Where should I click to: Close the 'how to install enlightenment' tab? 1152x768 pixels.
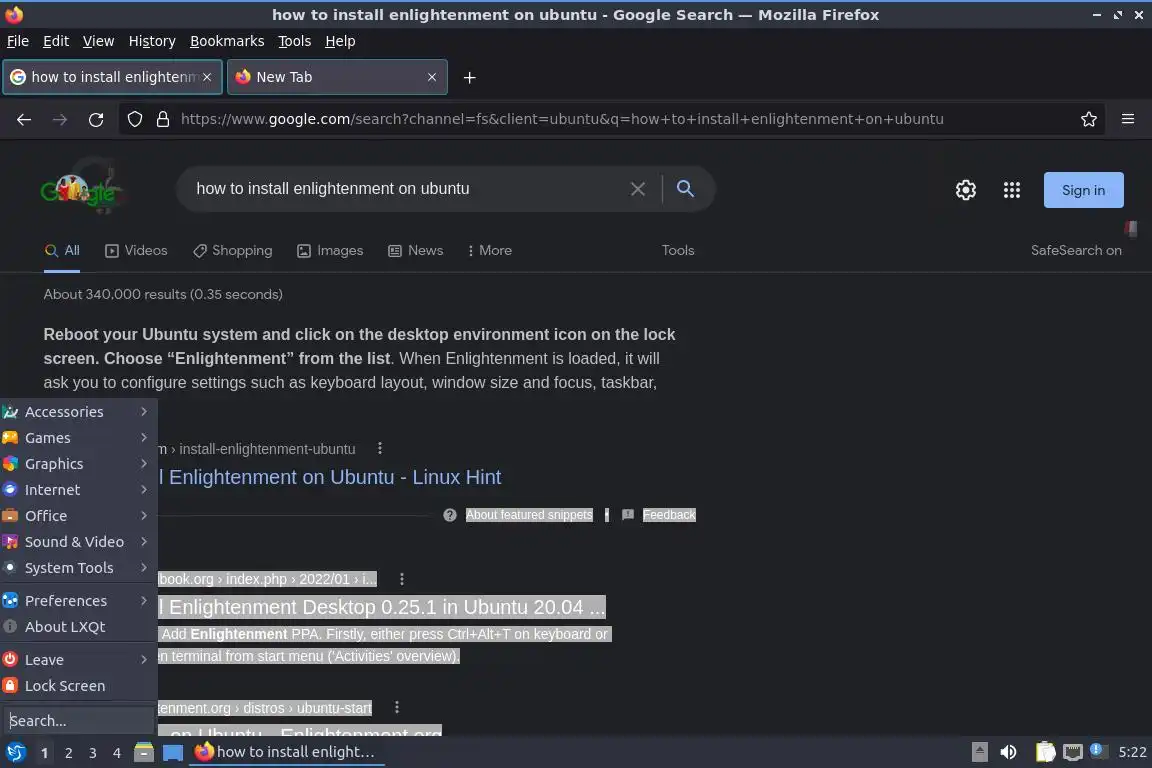pos(207,77)
